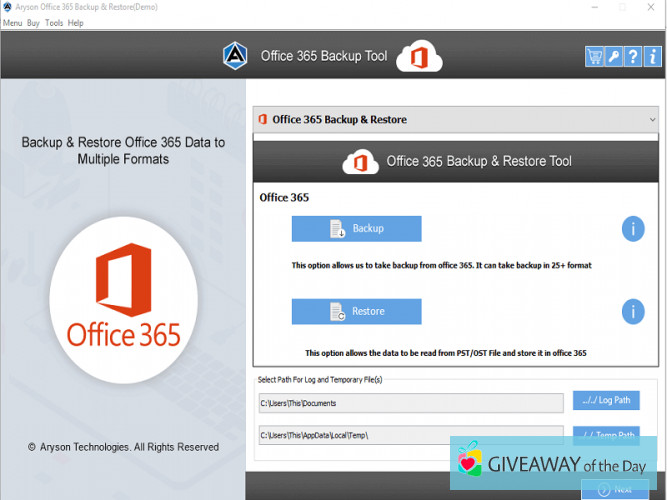Open the Buy menu
The image size is (667, 500).
[33, 22]
